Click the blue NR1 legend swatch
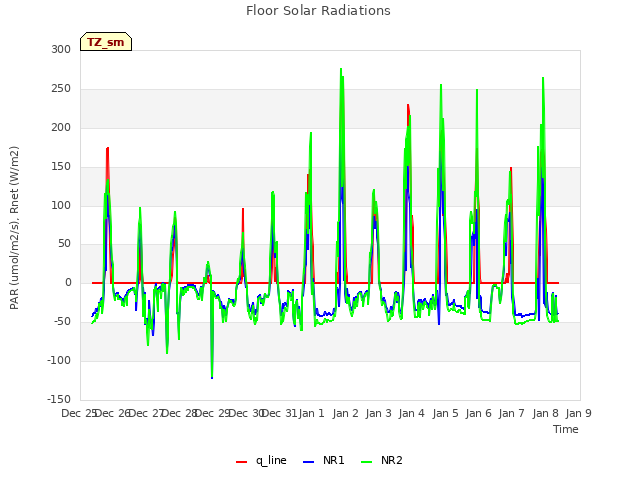This screenshot has width=640, height=480. pos(309,462)
